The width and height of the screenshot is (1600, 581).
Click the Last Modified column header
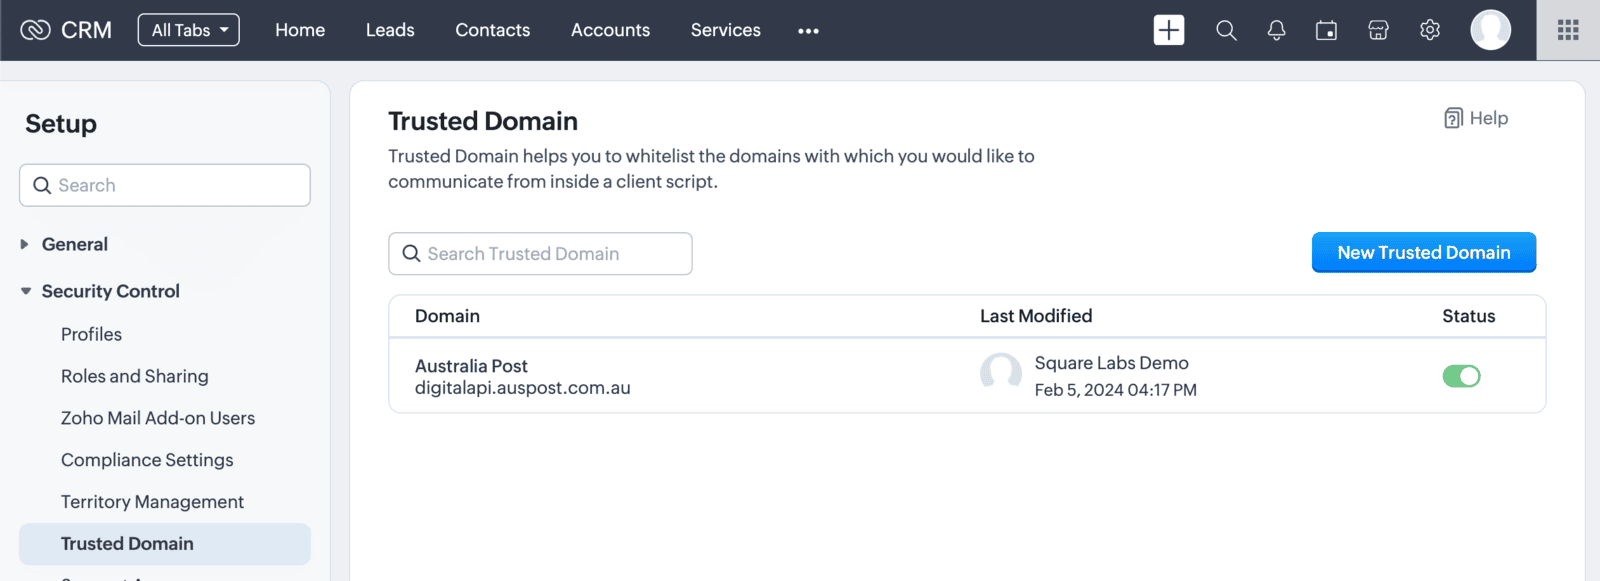[1036, 316]
